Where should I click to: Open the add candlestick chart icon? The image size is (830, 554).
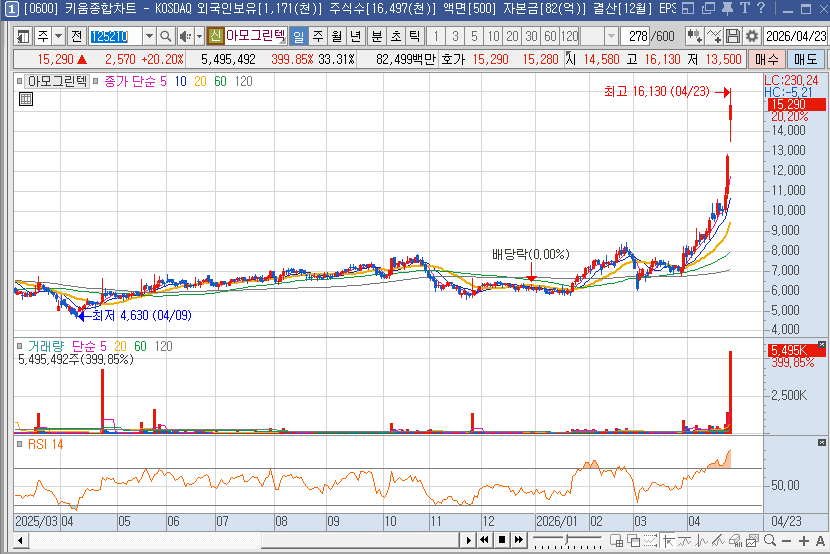[x=694, y=36]
